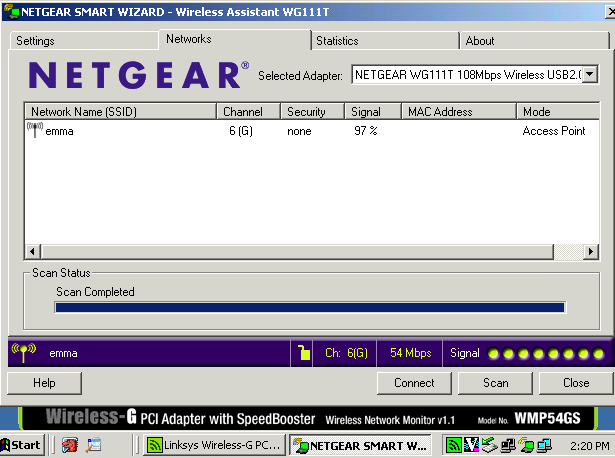The width and height of the screenshot is (615, 458).
Task: Click the Linksys Wireless Network Monitor banner
Action: coord(308,418)
